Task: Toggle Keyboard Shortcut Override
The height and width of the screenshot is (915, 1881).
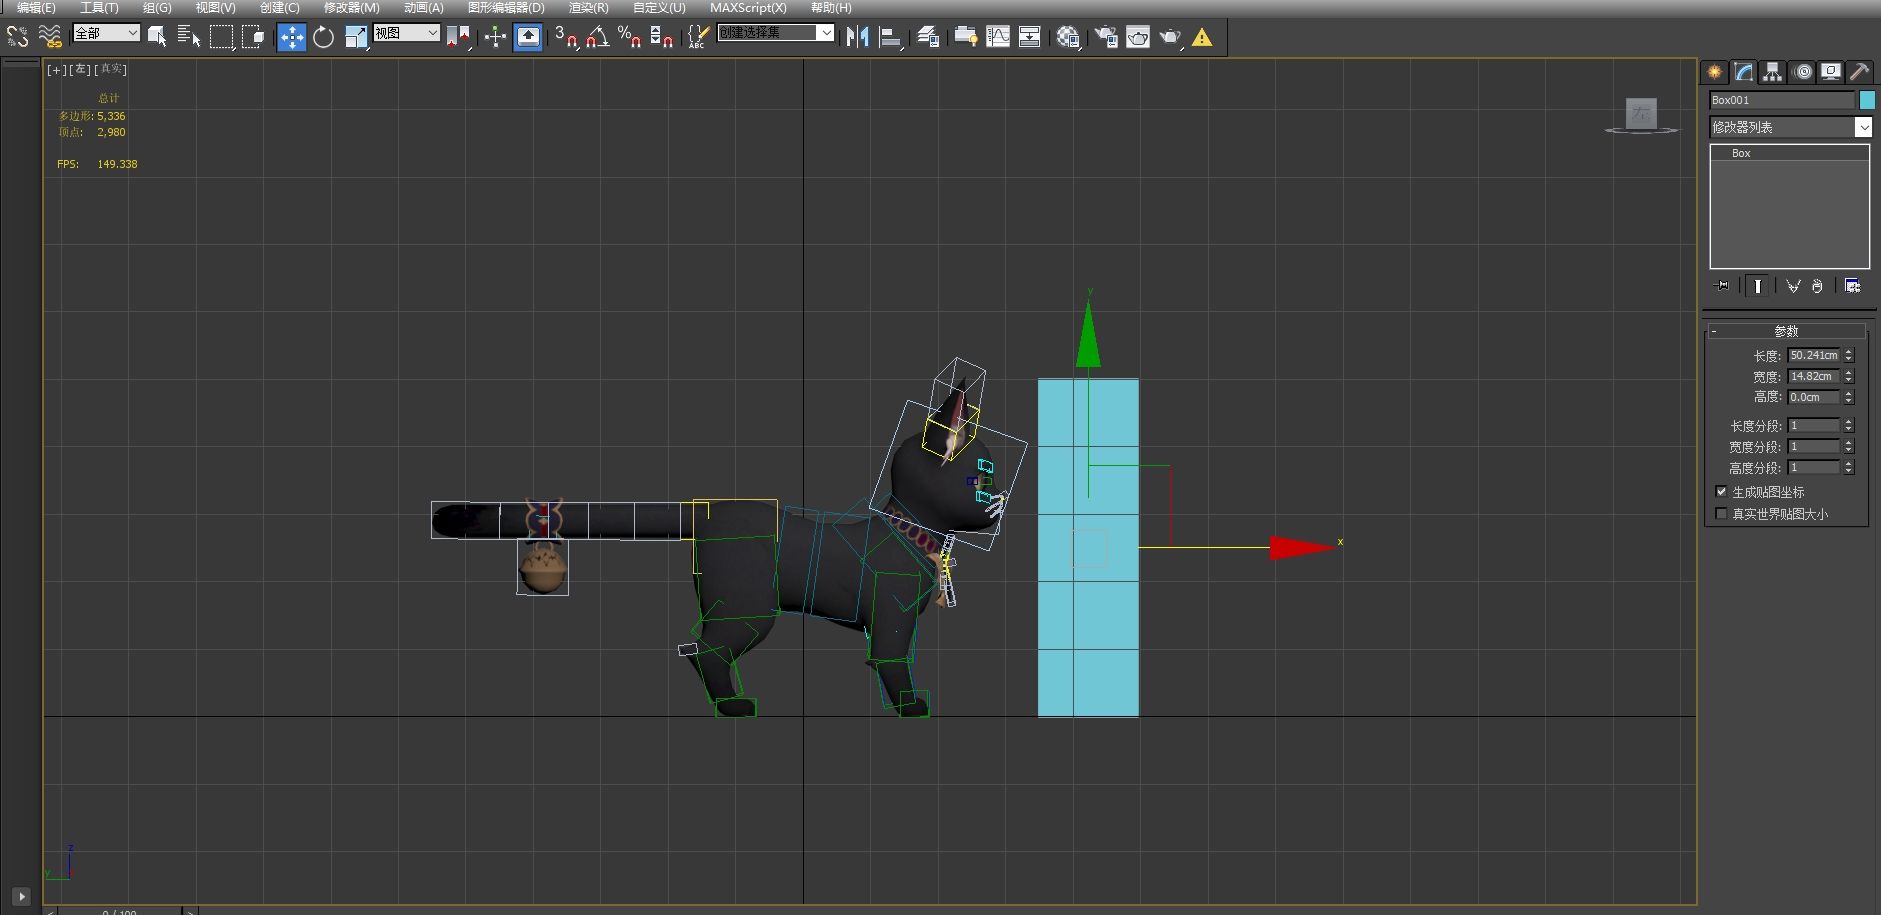Action: click(x=528, y=37)
